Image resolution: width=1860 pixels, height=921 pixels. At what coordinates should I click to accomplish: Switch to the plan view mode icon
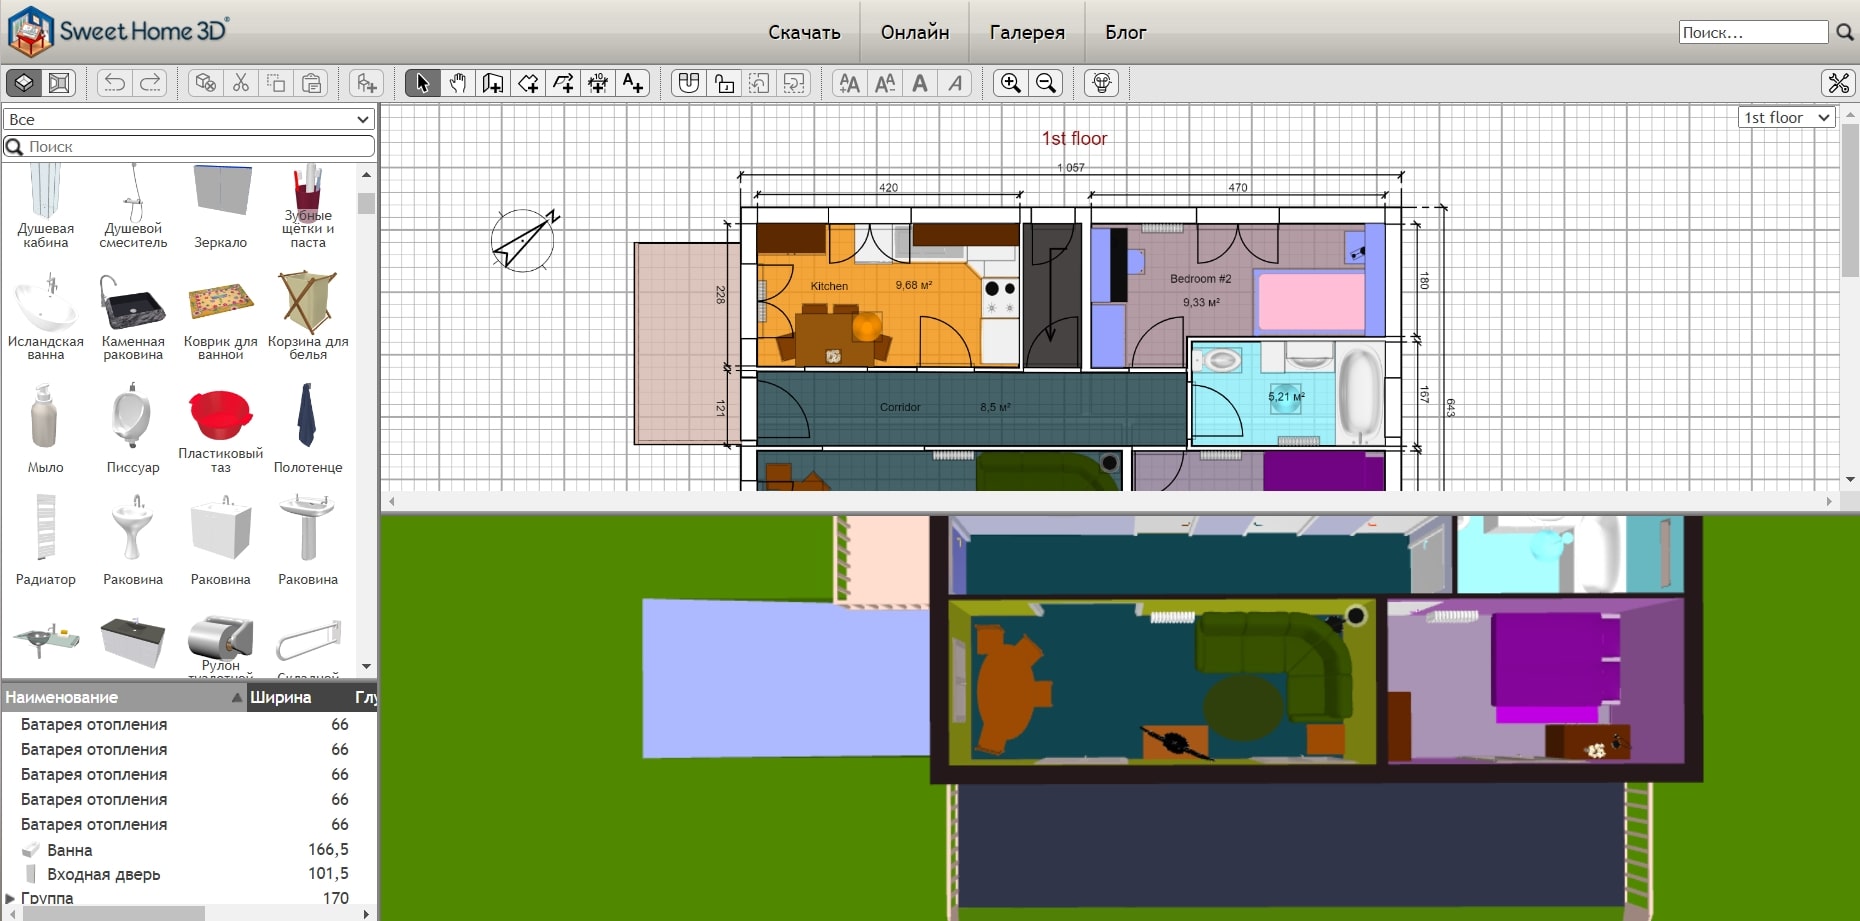(x=24, y=83)
